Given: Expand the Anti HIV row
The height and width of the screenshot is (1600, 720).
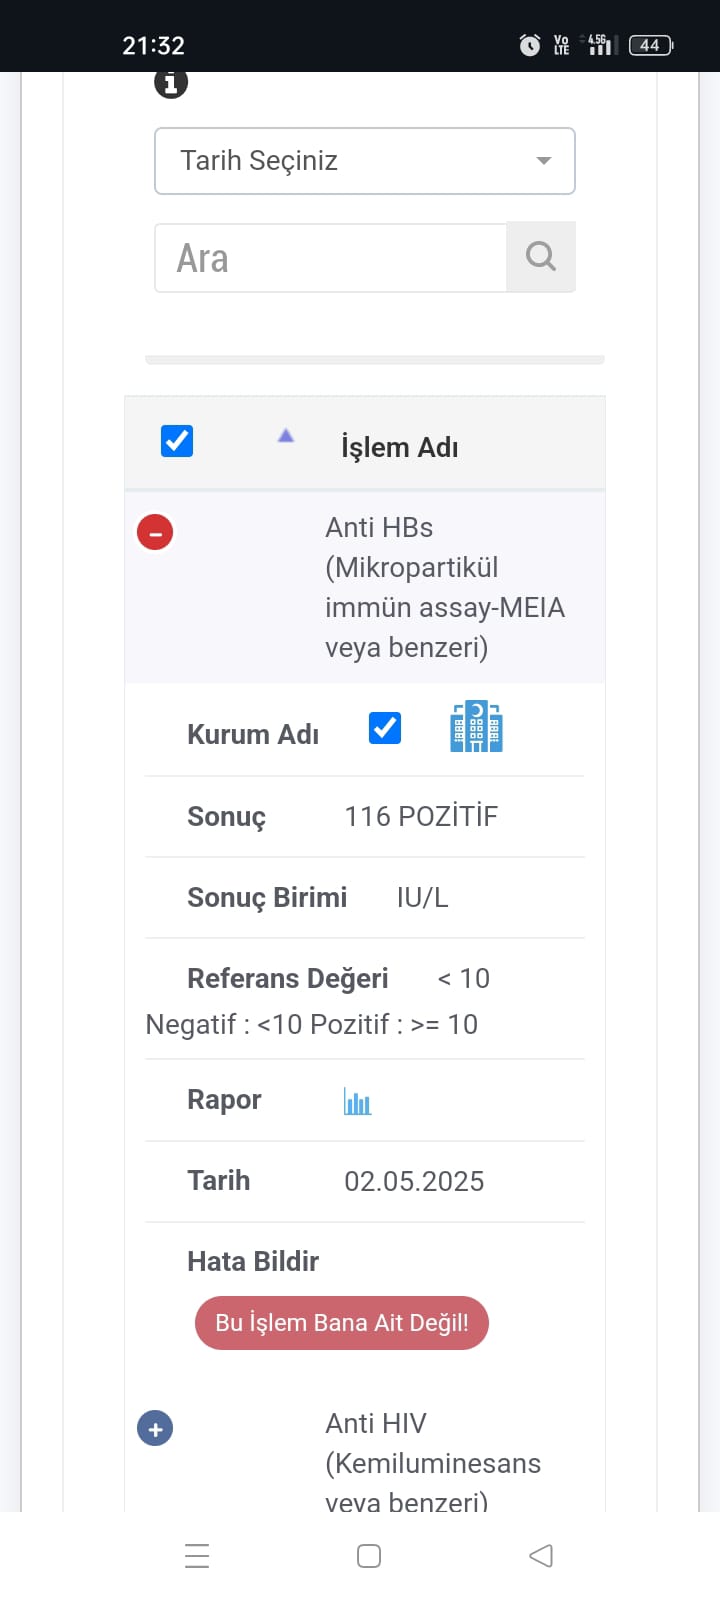Looking at the screenshot, I should tap(155, 1429).
